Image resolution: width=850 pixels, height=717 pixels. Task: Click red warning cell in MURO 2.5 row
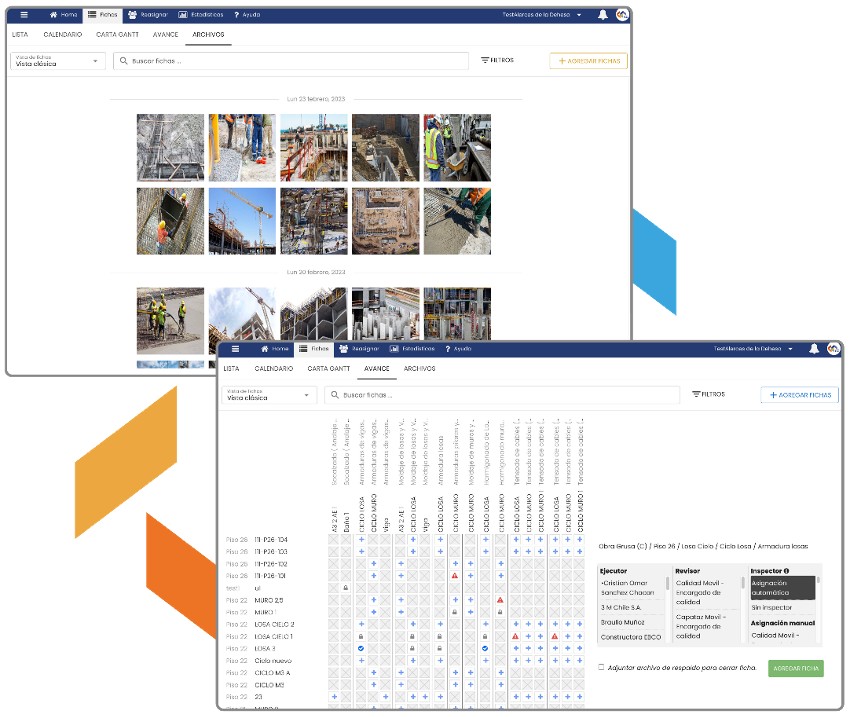point(499,600)
